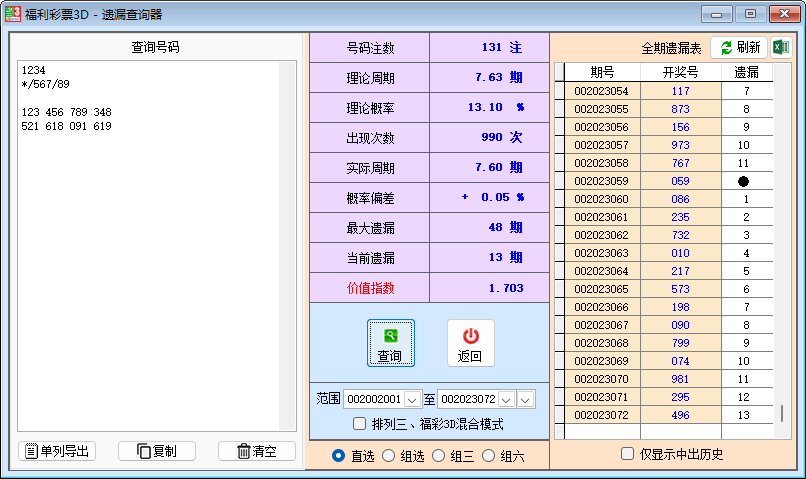Export the table via Excel icon
The image size is (806, 479).
pos(781,47)
